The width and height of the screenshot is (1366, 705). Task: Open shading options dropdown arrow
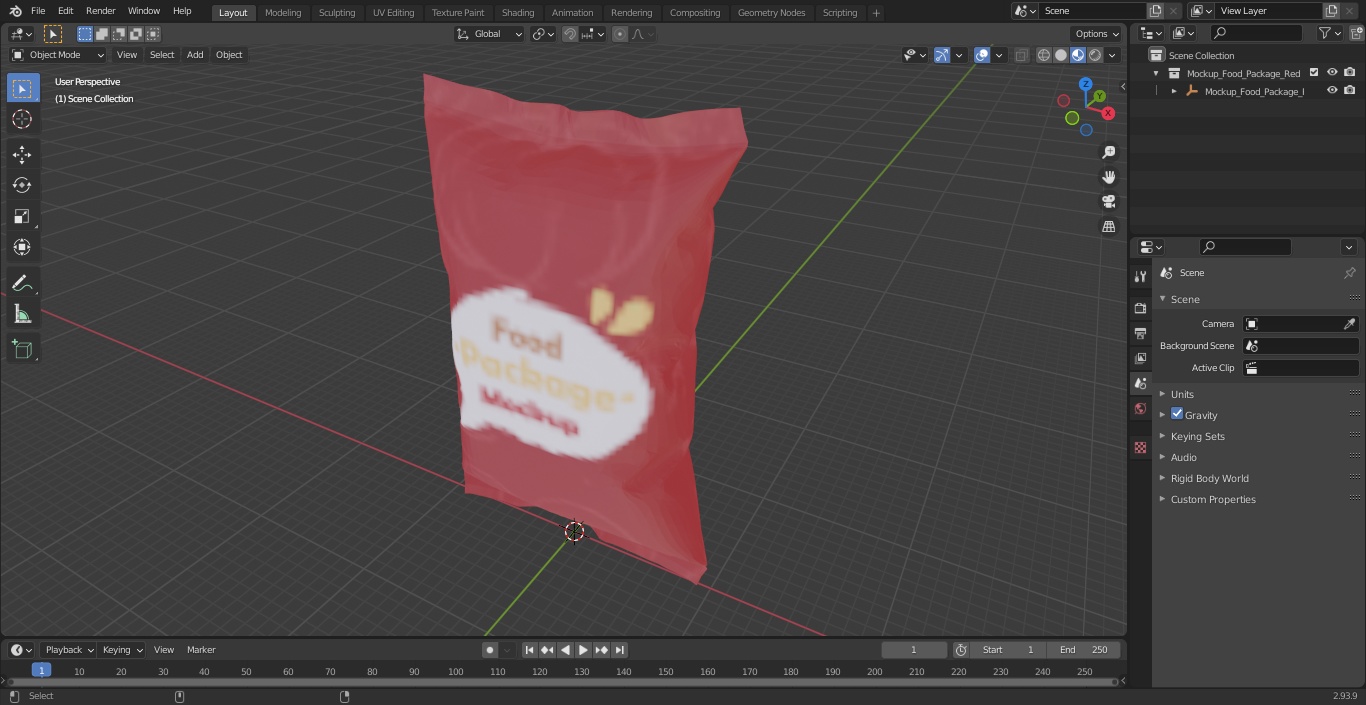click(x=1112, y=55)
